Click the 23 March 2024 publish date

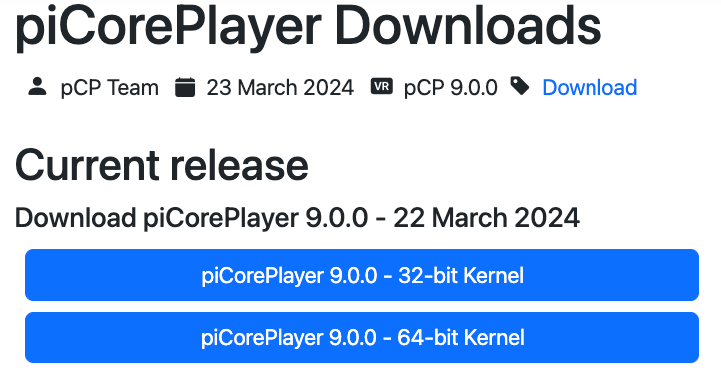(x=280, y=87)
